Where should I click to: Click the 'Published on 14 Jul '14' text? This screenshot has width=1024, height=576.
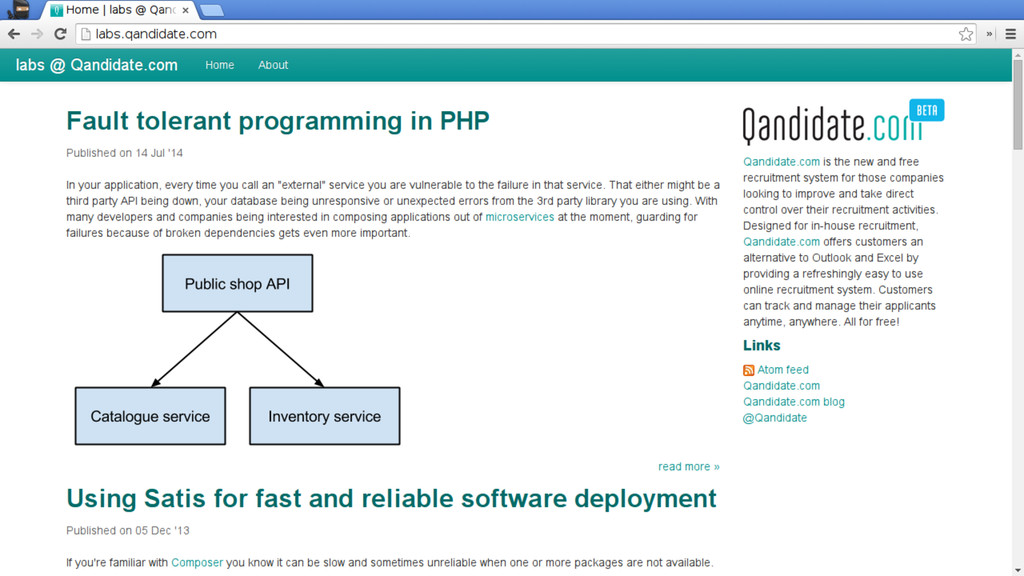[x=124, y=153]
